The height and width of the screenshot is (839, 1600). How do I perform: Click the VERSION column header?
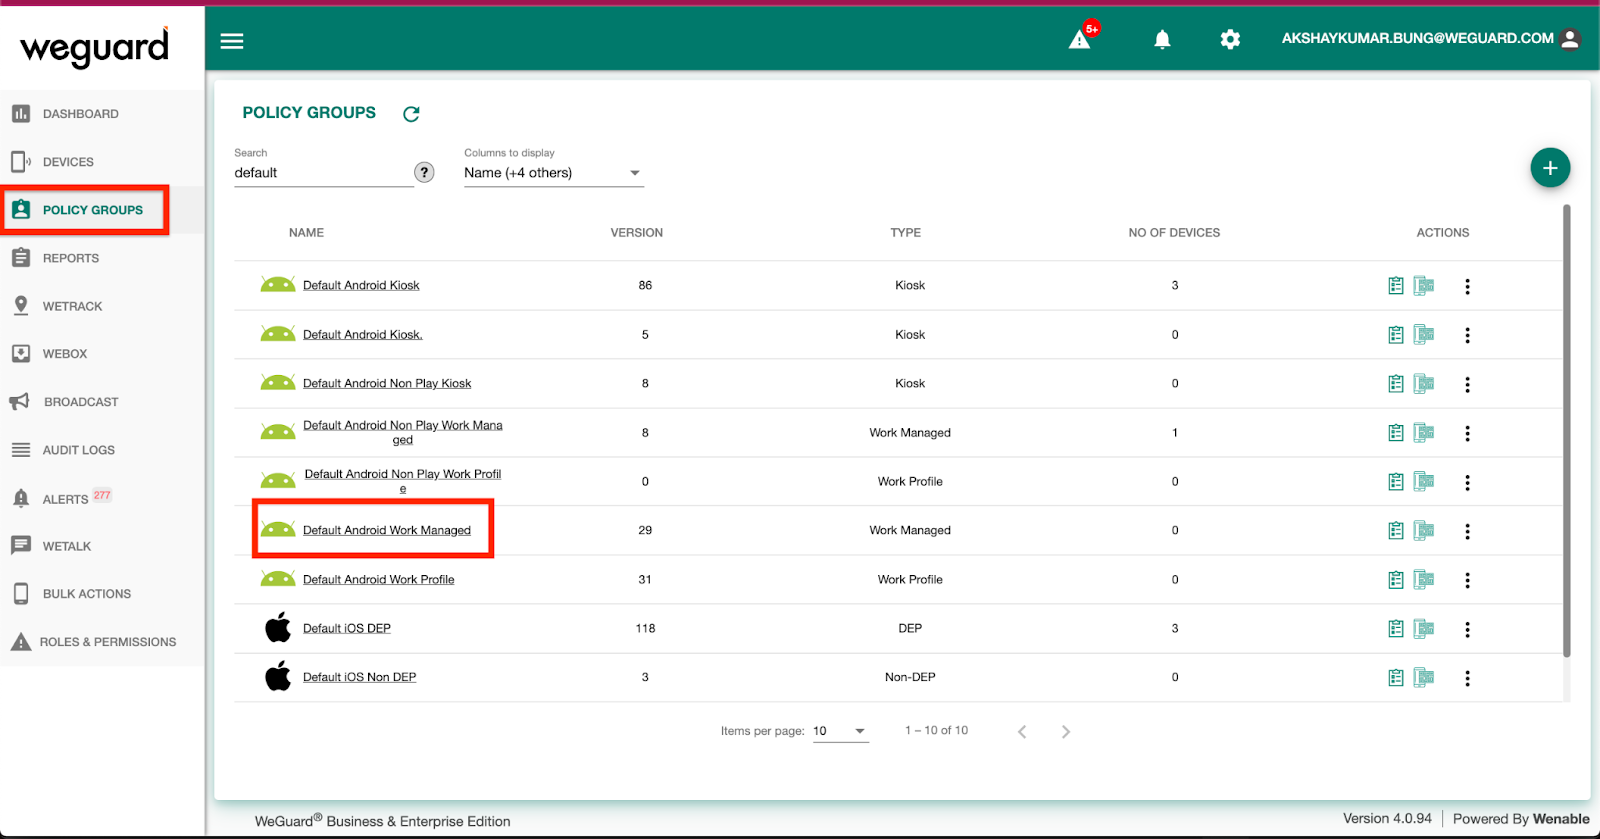(x=637, y=232)
